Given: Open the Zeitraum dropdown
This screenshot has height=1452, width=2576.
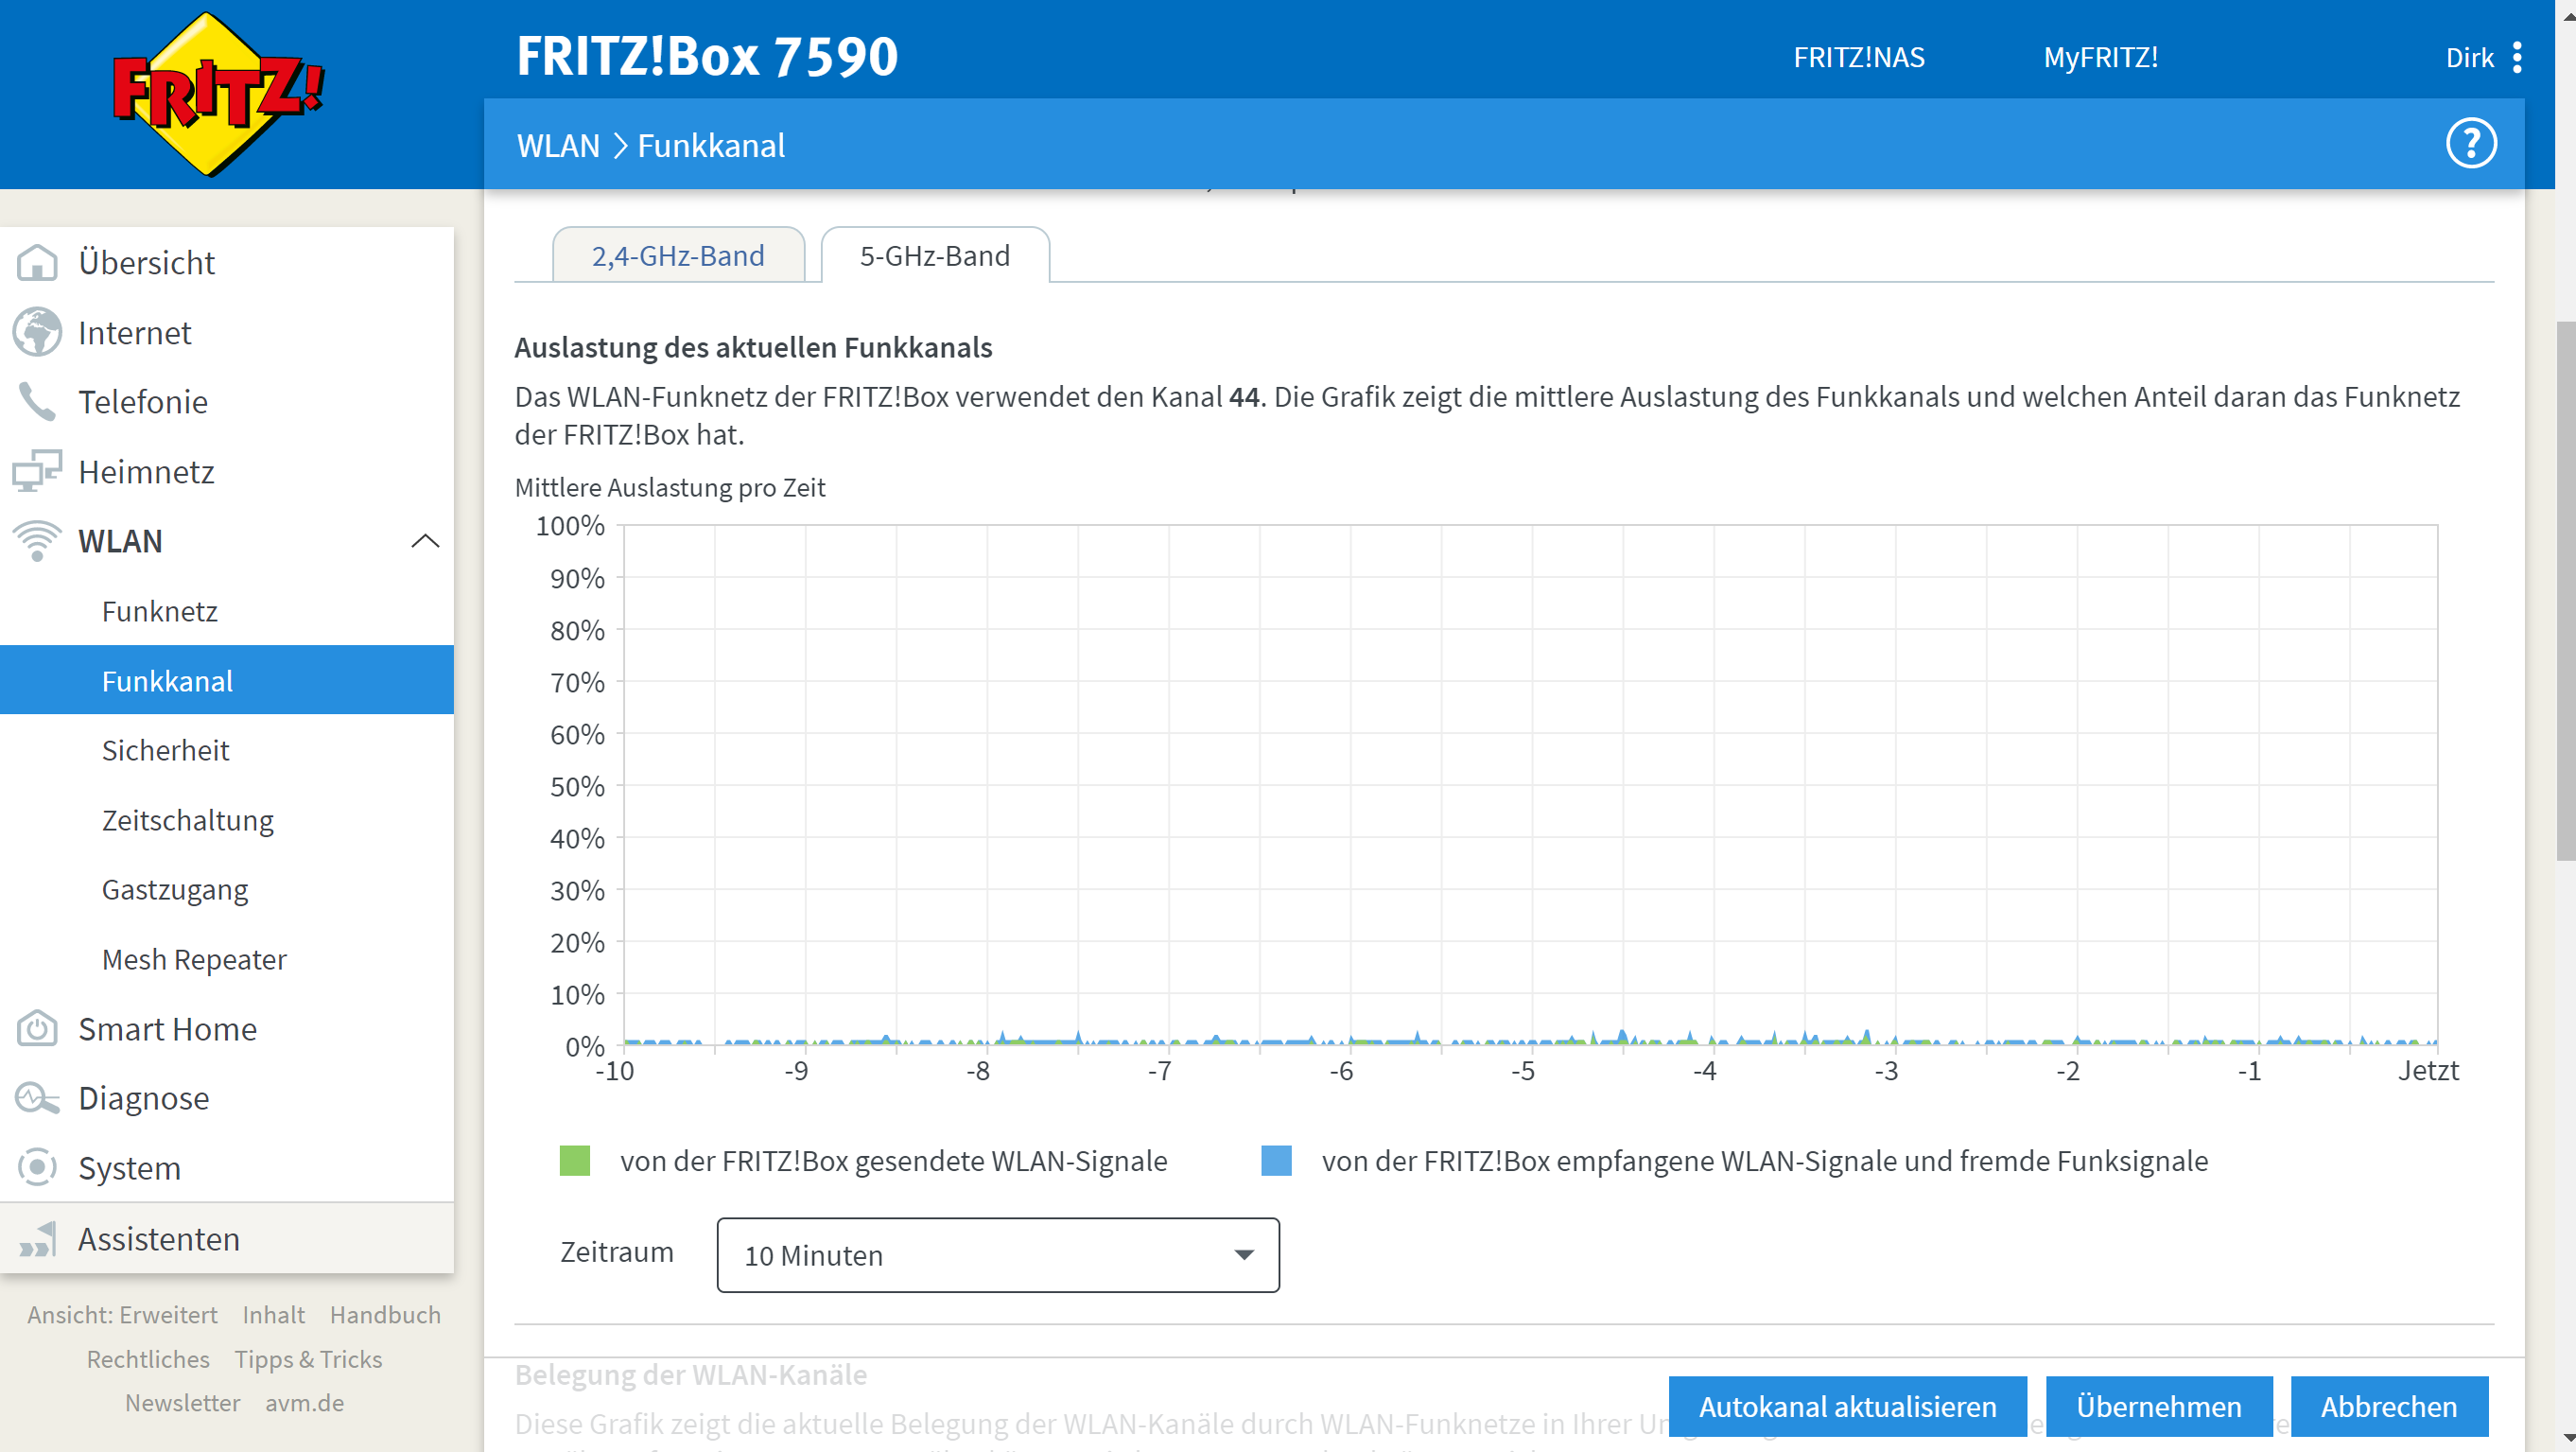Looking at the screenshot, I should pyautogui.click(x=997, y=1254).
